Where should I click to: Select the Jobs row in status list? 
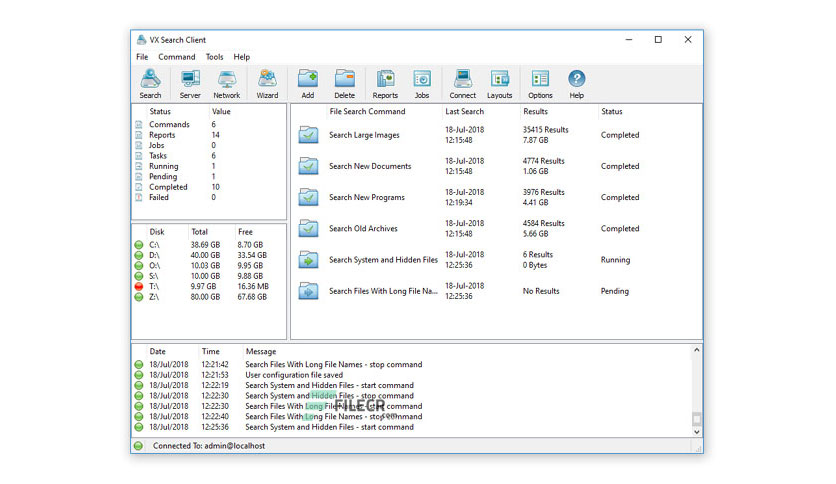tap(209, 146)
